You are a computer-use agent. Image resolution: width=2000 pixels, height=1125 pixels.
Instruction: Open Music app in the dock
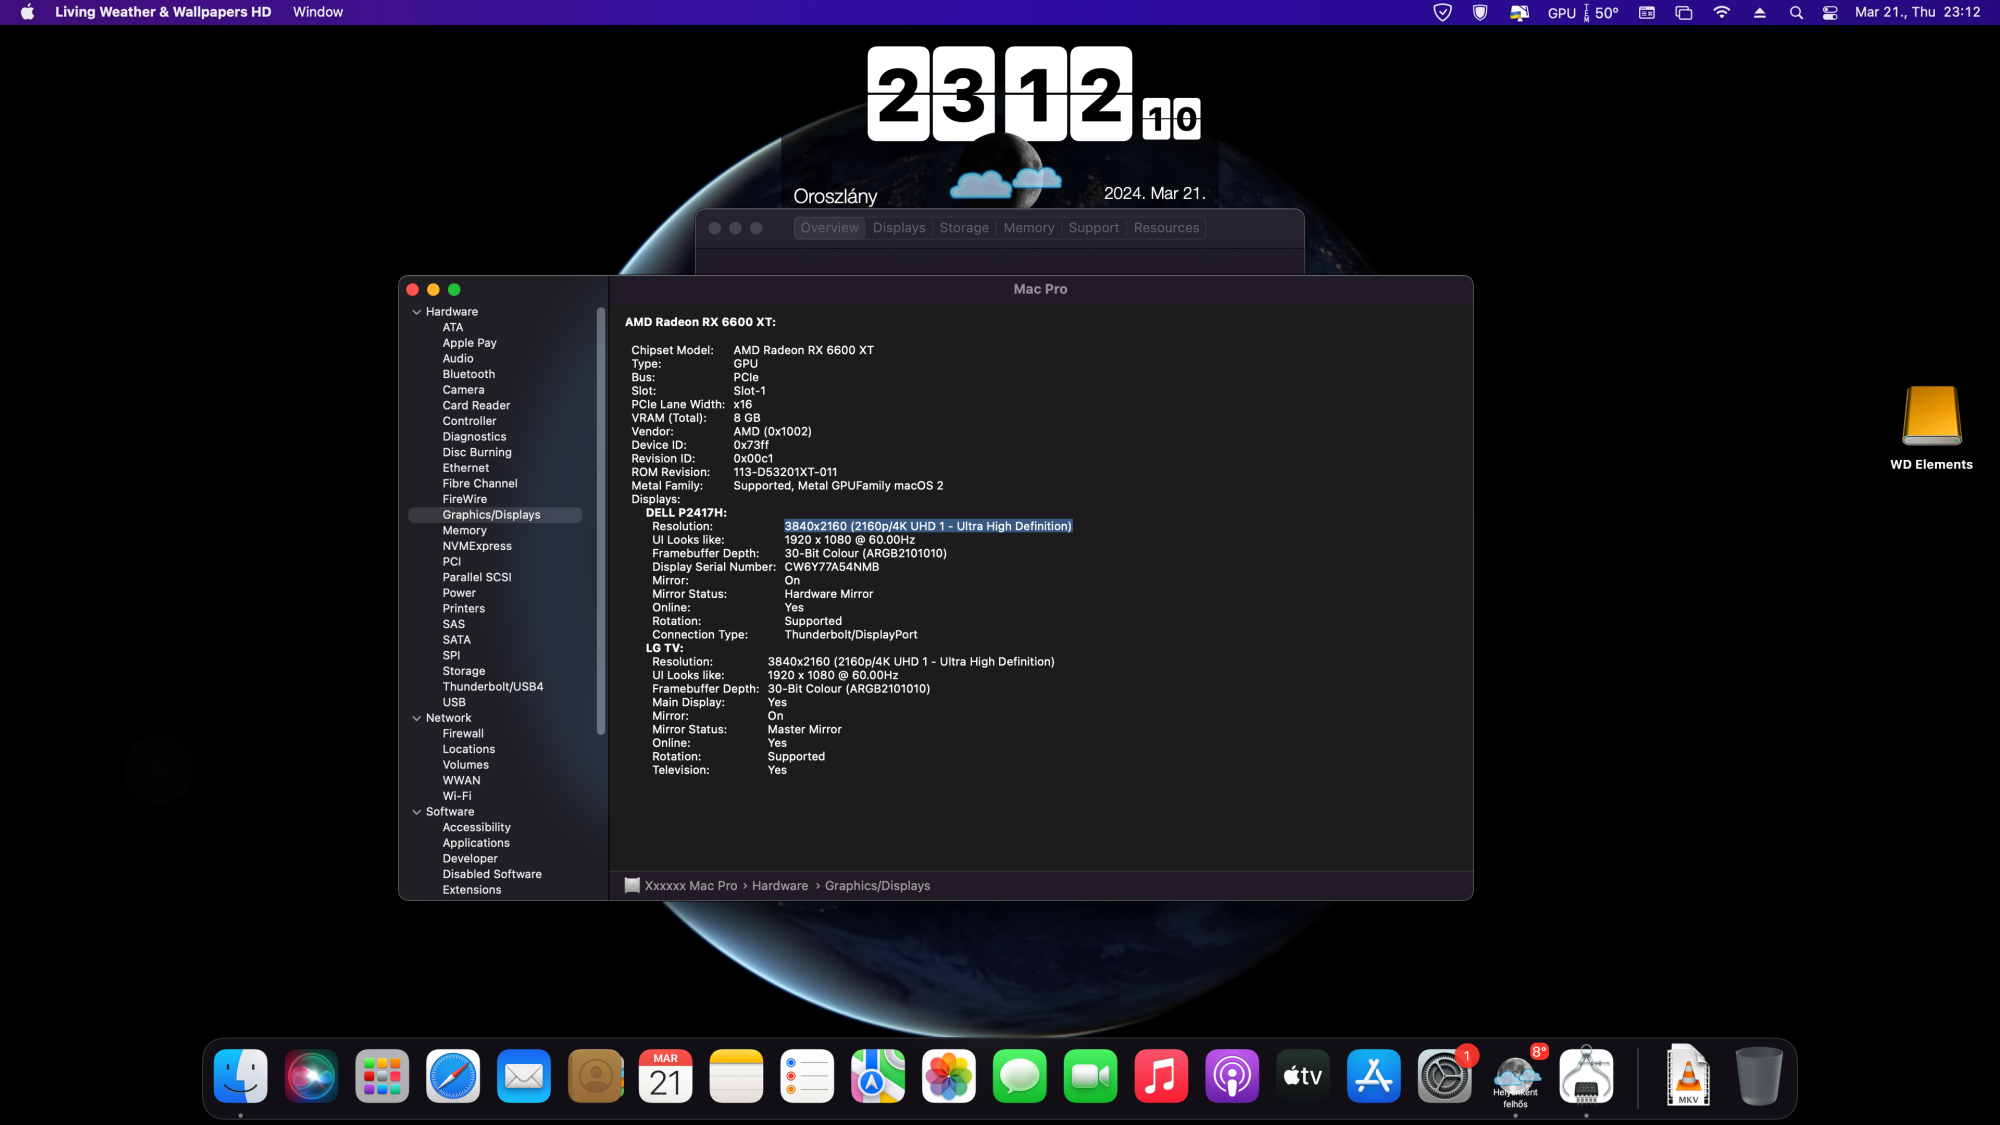coord(1161,1076)
